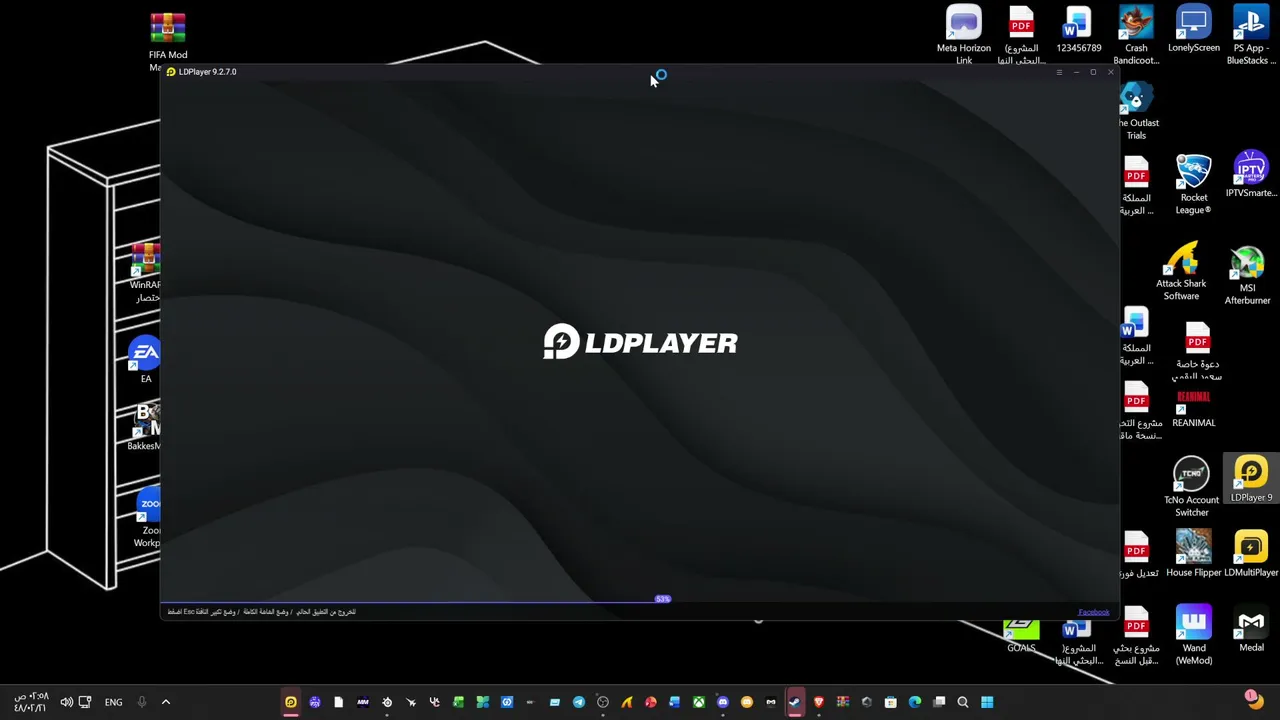Launch the Crash Bandicoot desktop shortcut

coord(1136,35)
